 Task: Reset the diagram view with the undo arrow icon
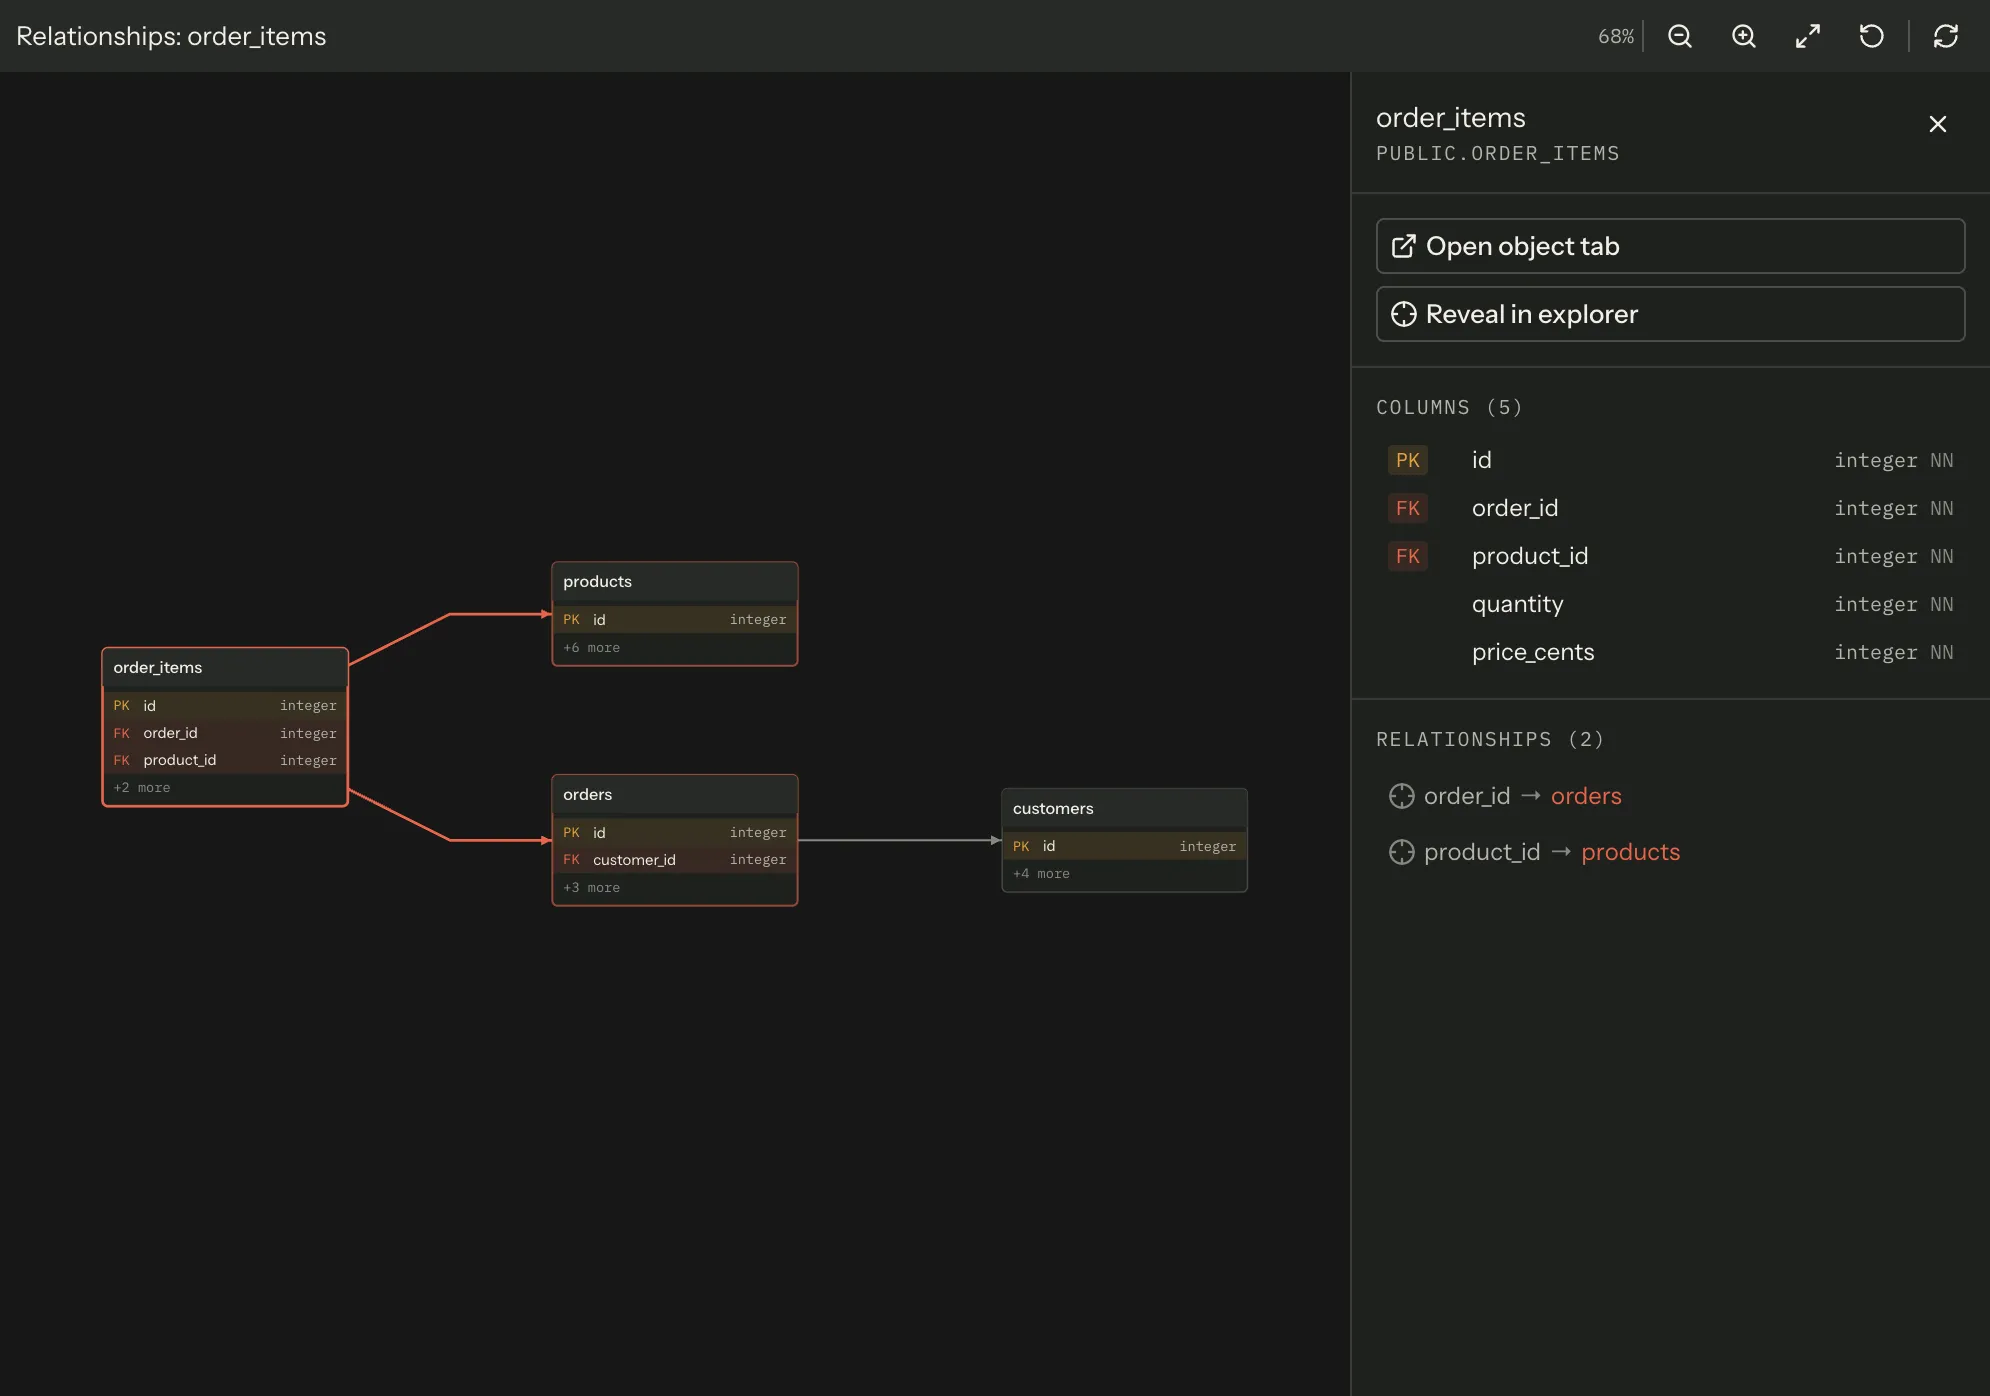[x=1872, y=36]
